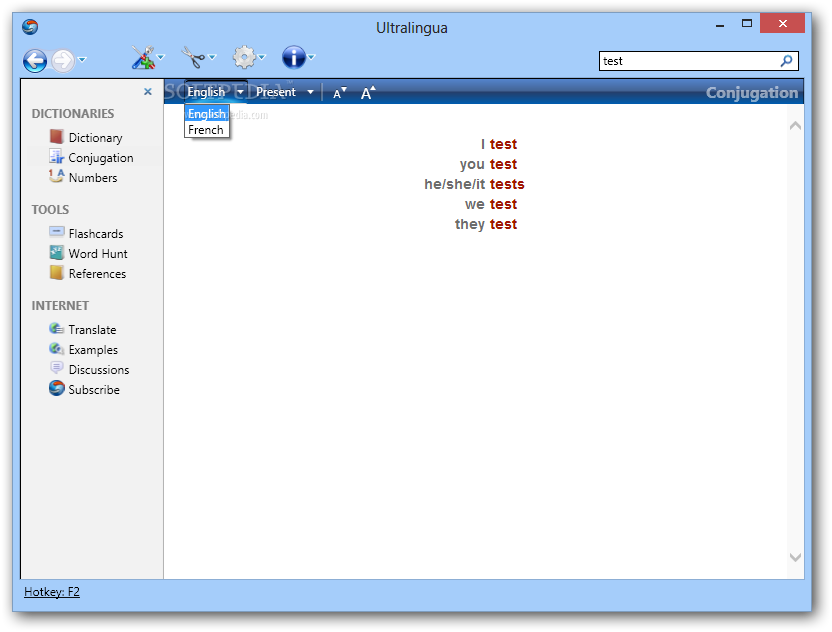Click the 'they test' conjugation line

486,224
